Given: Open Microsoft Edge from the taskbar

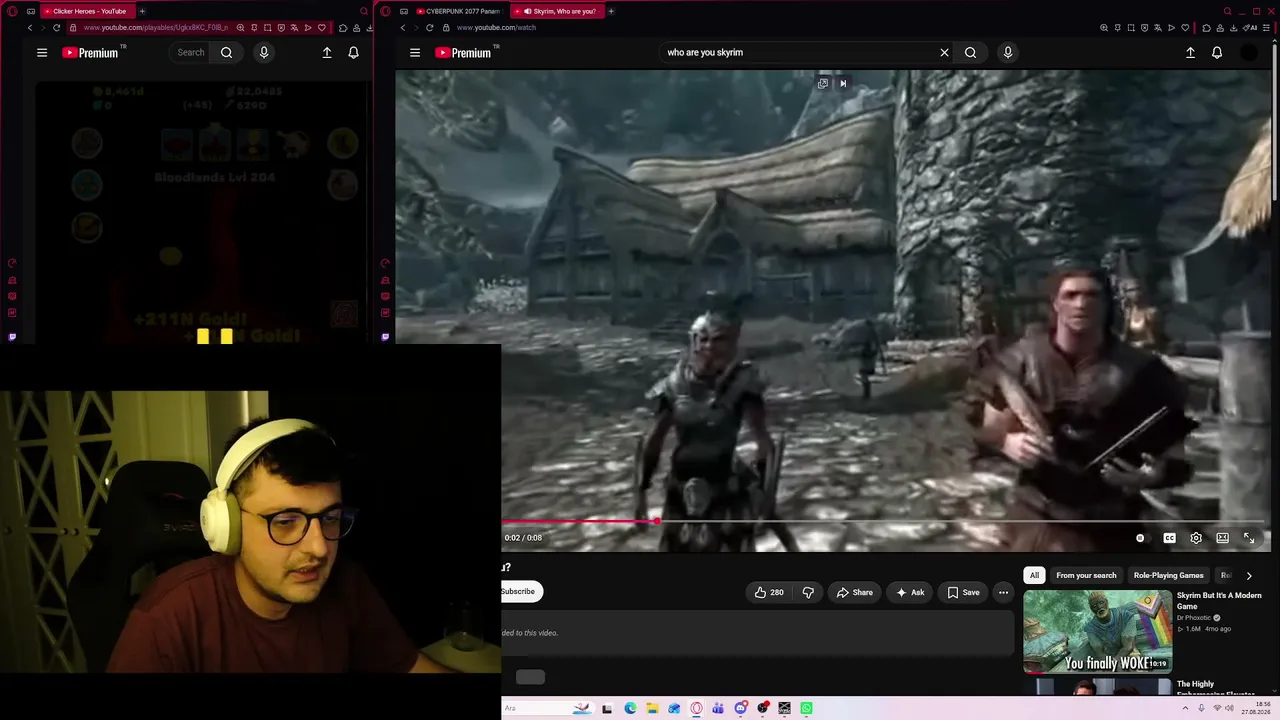Looking at the screenshot, I should click(x=630, y=708).
